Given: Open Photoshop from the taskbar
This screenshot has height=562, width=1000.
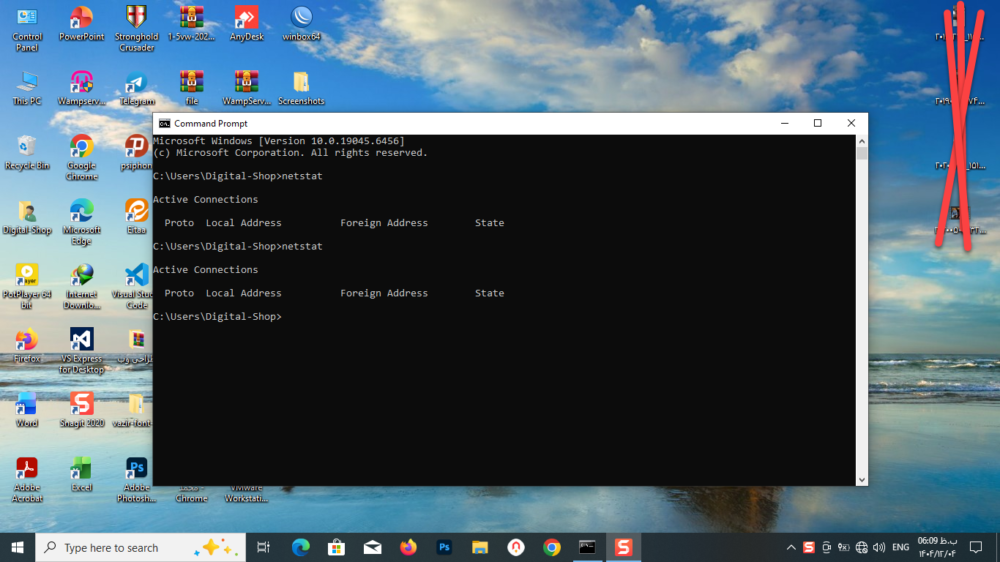Looking at the screenshot, I should pos(444,547).
